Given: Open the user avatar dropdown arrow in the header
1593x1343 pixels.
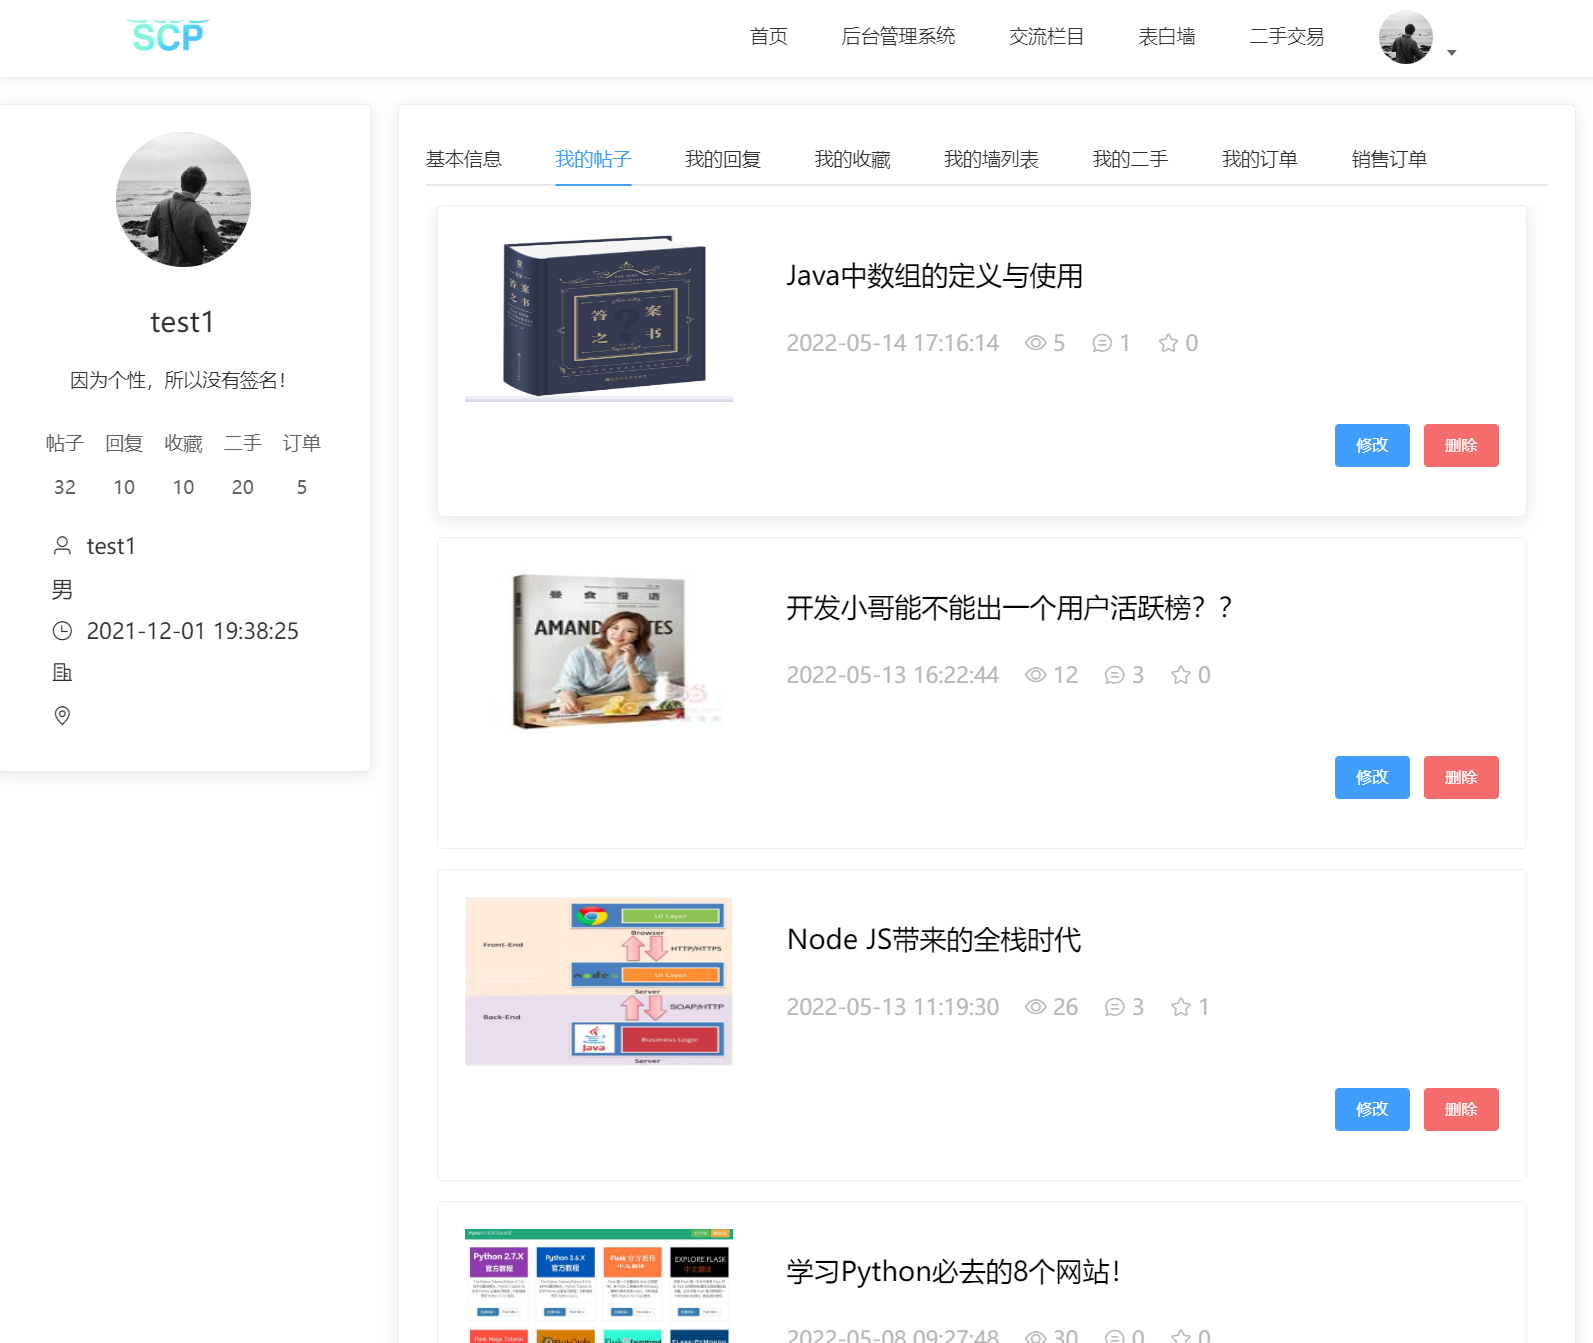Looking at the screenshot, I should tap(1452, 53).
